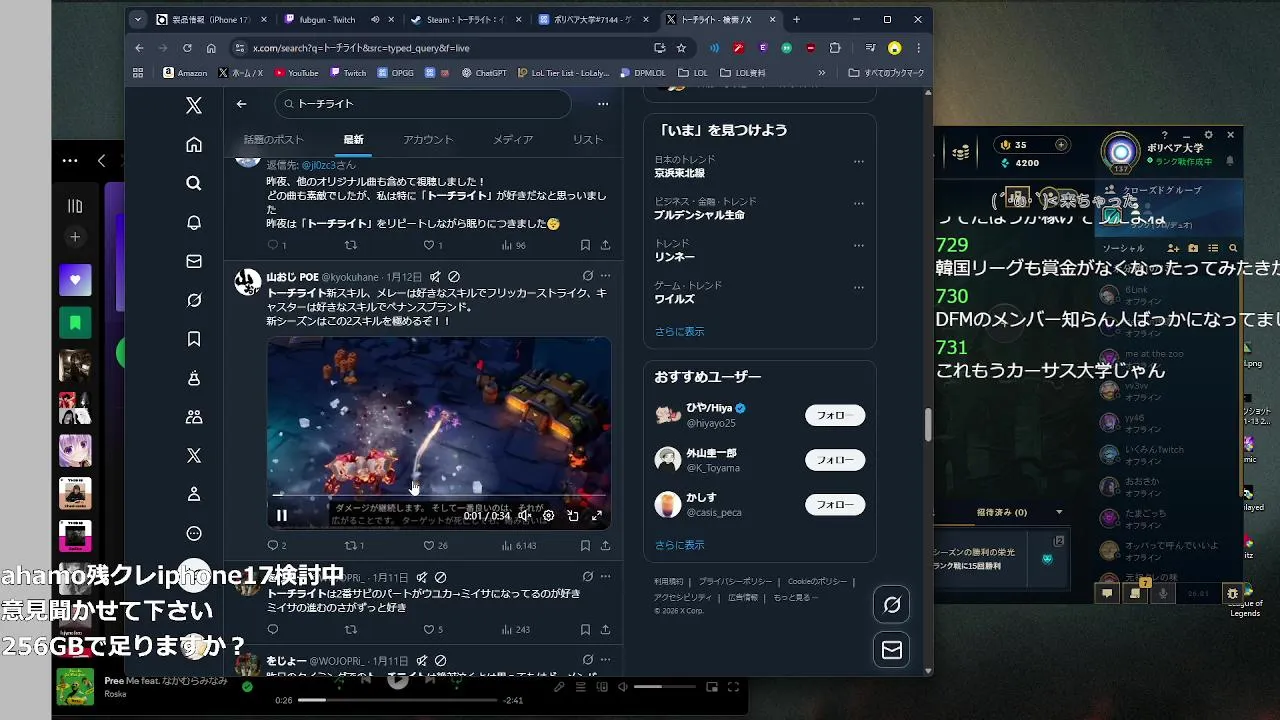Screen dimensions: 1280x720
Task: Click the X page scrollbar
Action: click(927, 424)
